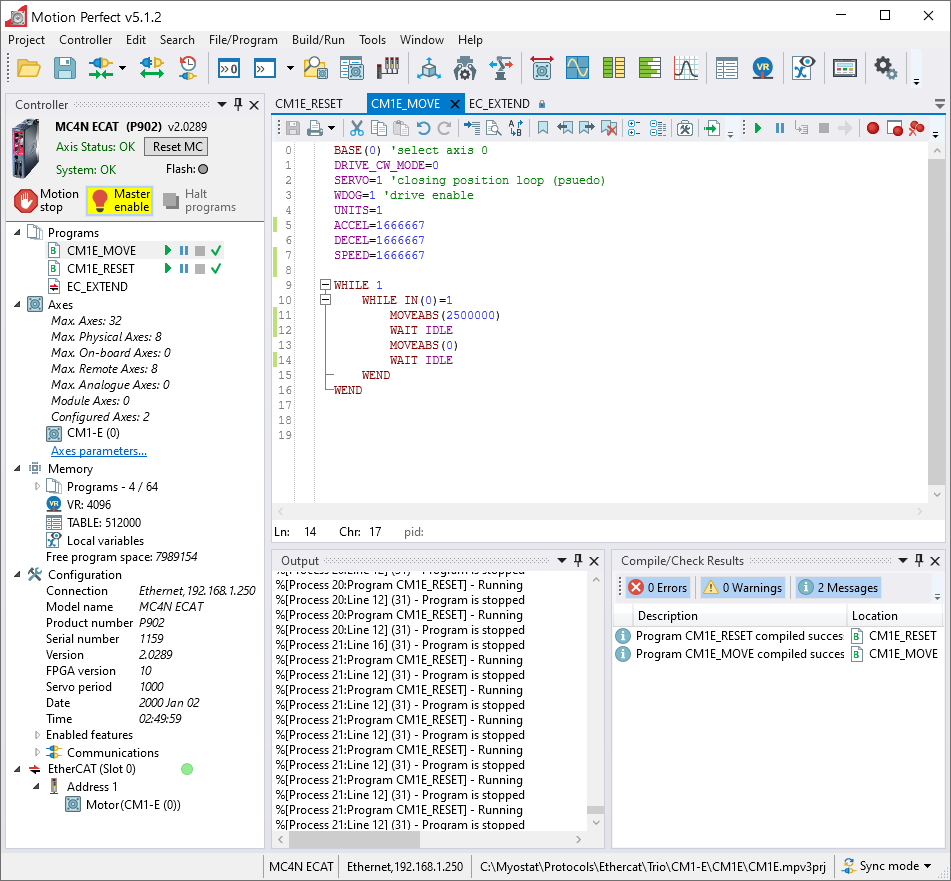This screenshot has height=881, width=951.
Task: Click the red breakpoint dot in editor toolbar
Action: click(873, 128)
